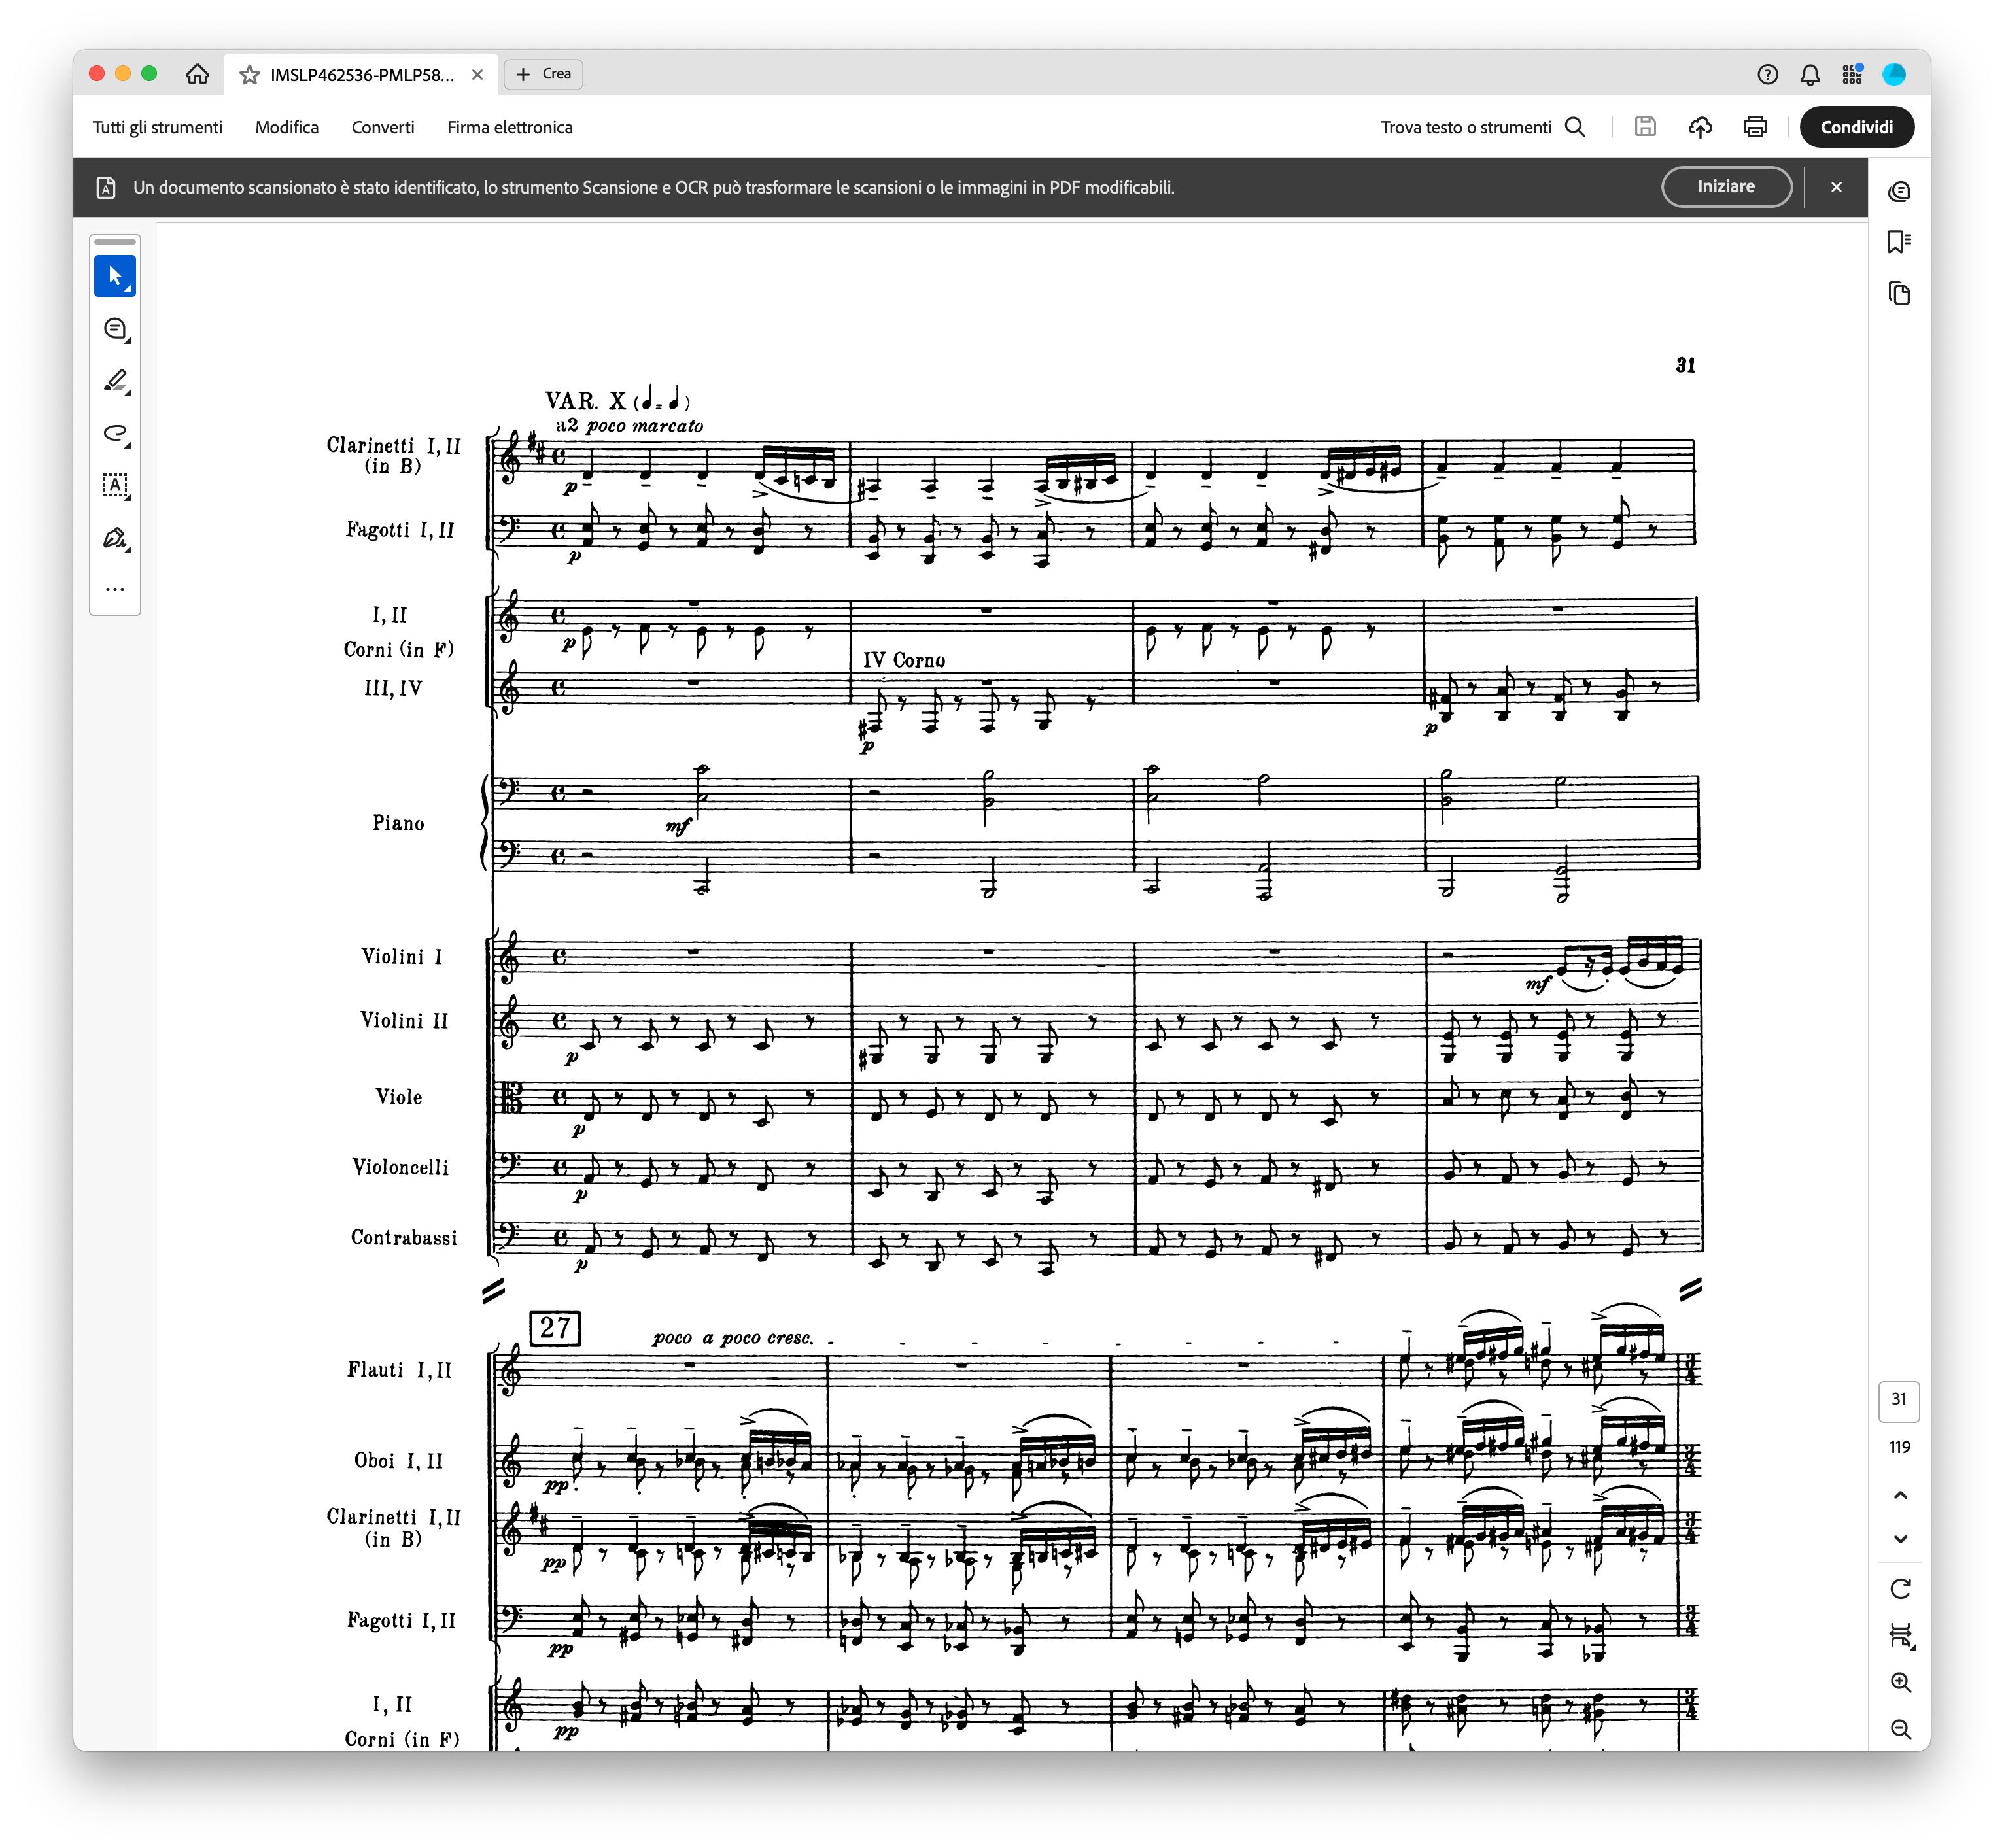The width and height of the screenshot is (2004, 1848).
Task: Click the drag handle atop the tool panel
Action: pos(115,242)
